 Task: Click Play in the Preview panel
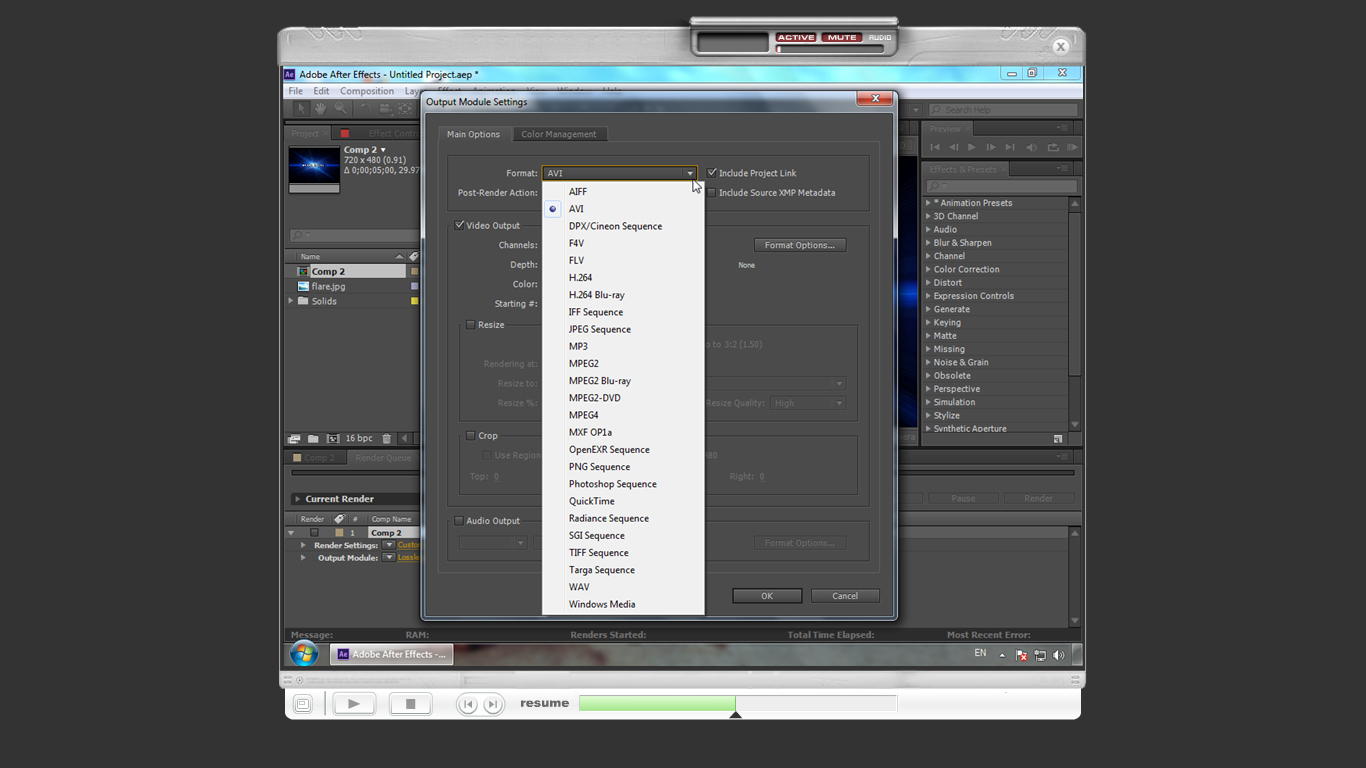(x=971, y=147)
